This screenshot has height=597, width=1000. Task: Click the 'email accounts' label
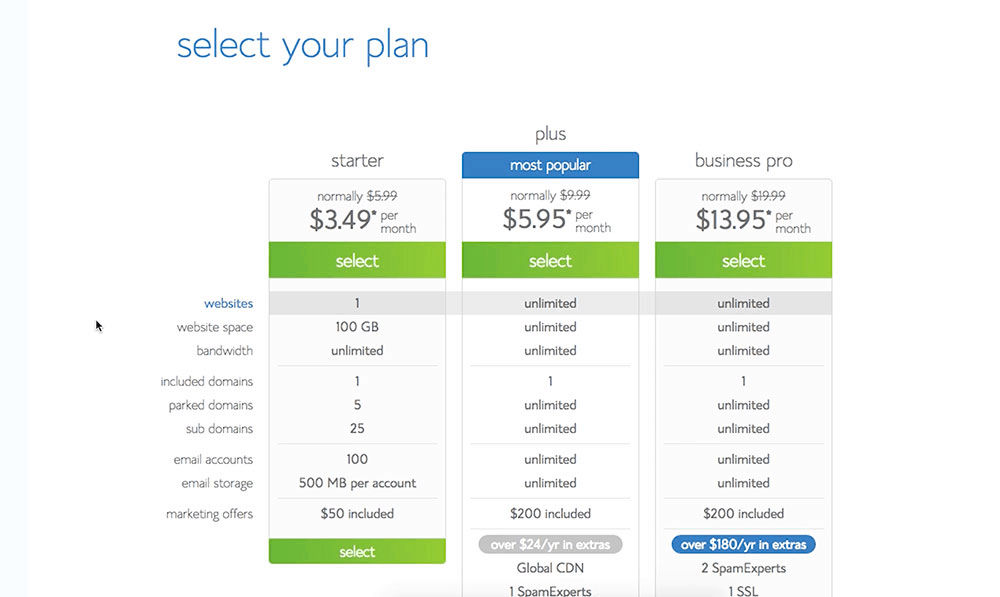coord(211,459)
